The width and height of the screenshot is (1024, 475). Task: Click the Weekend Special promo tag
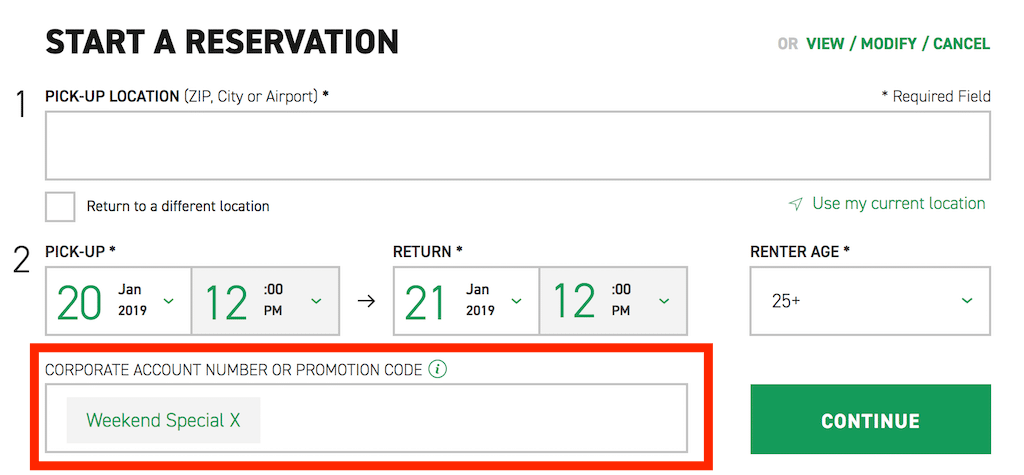tap(163, 420)
